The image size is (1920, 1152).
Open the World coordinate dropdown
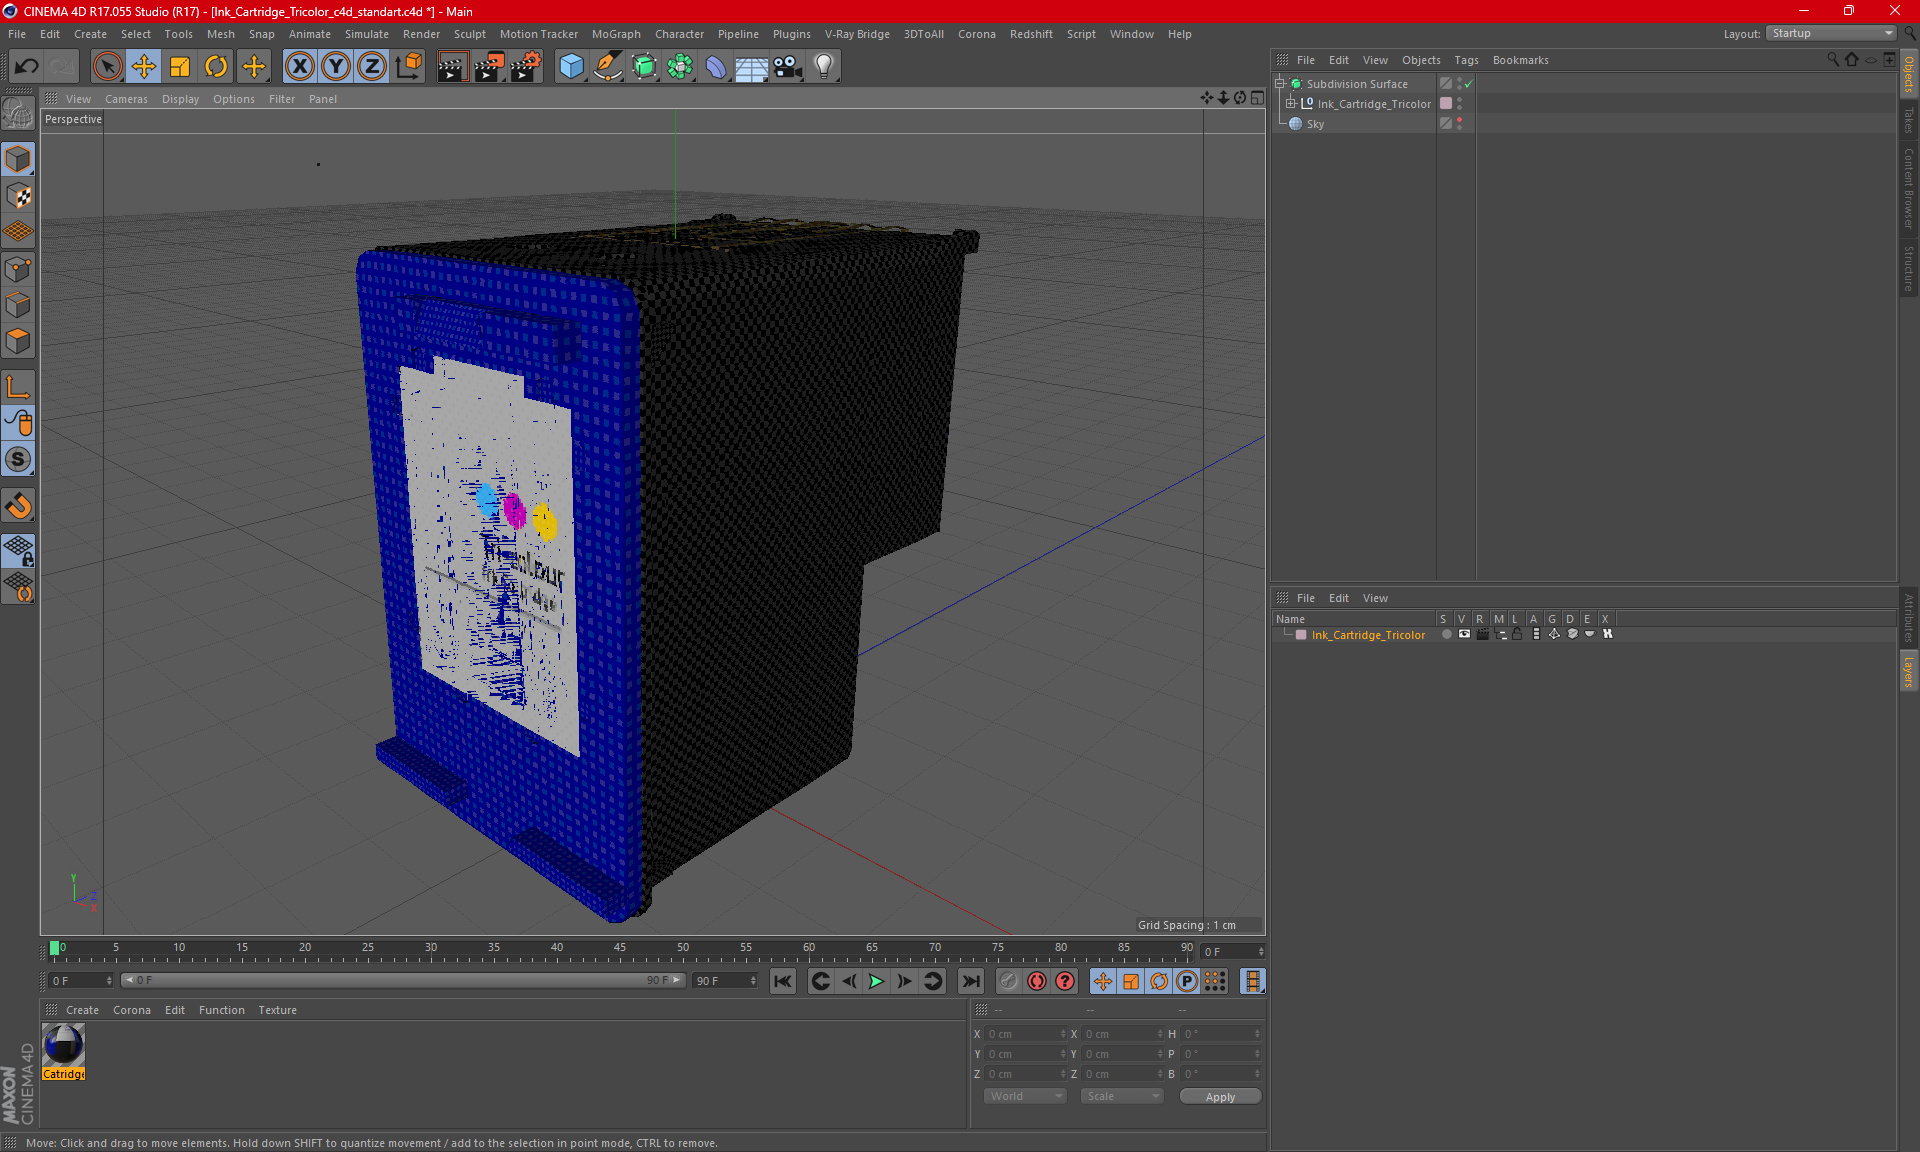coord(1025,1096)
